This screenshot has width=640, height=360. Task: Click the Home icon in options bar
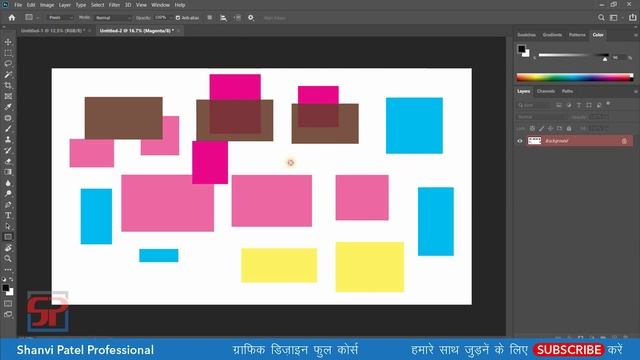pos(12,18)
